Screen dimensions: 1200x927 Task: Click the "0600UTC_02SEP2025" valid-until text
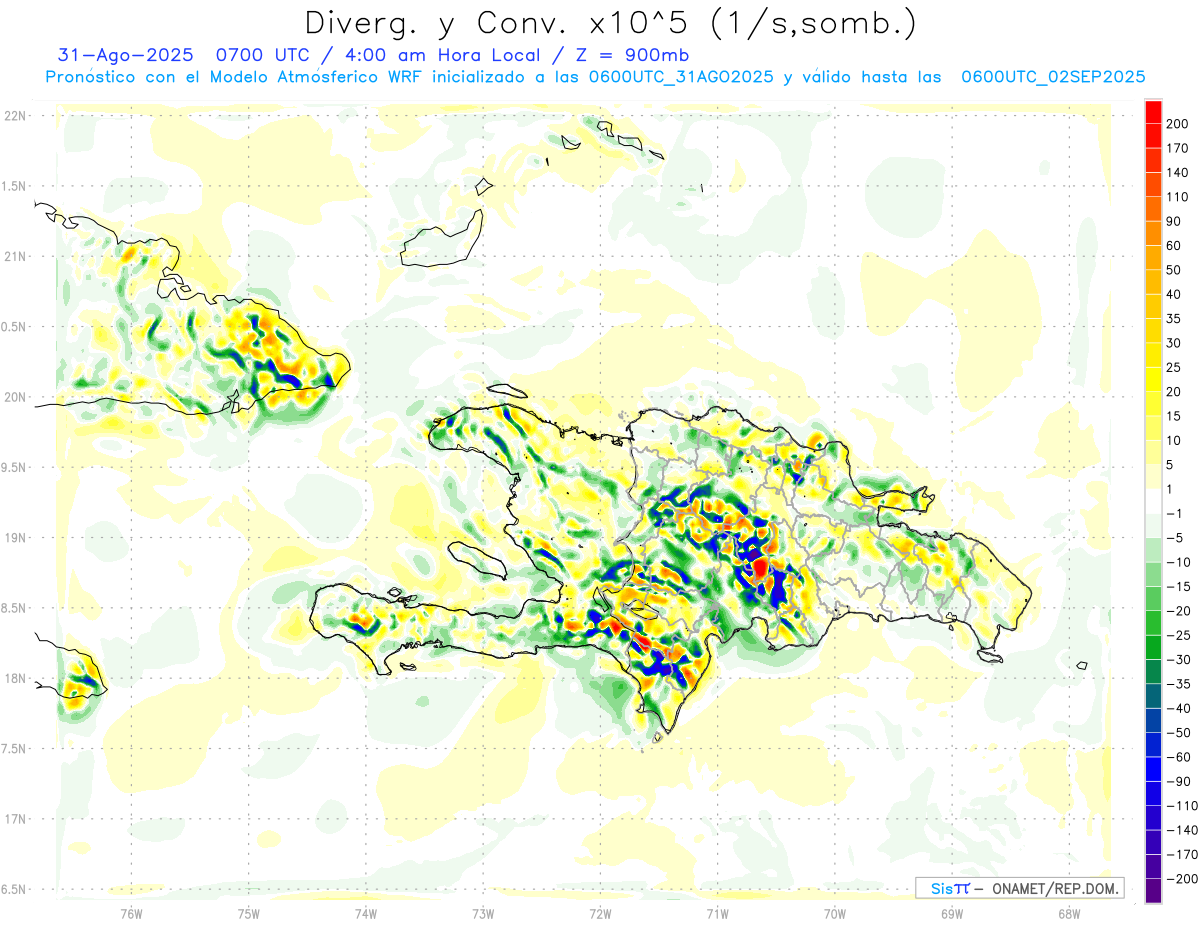pos(1053,77)
